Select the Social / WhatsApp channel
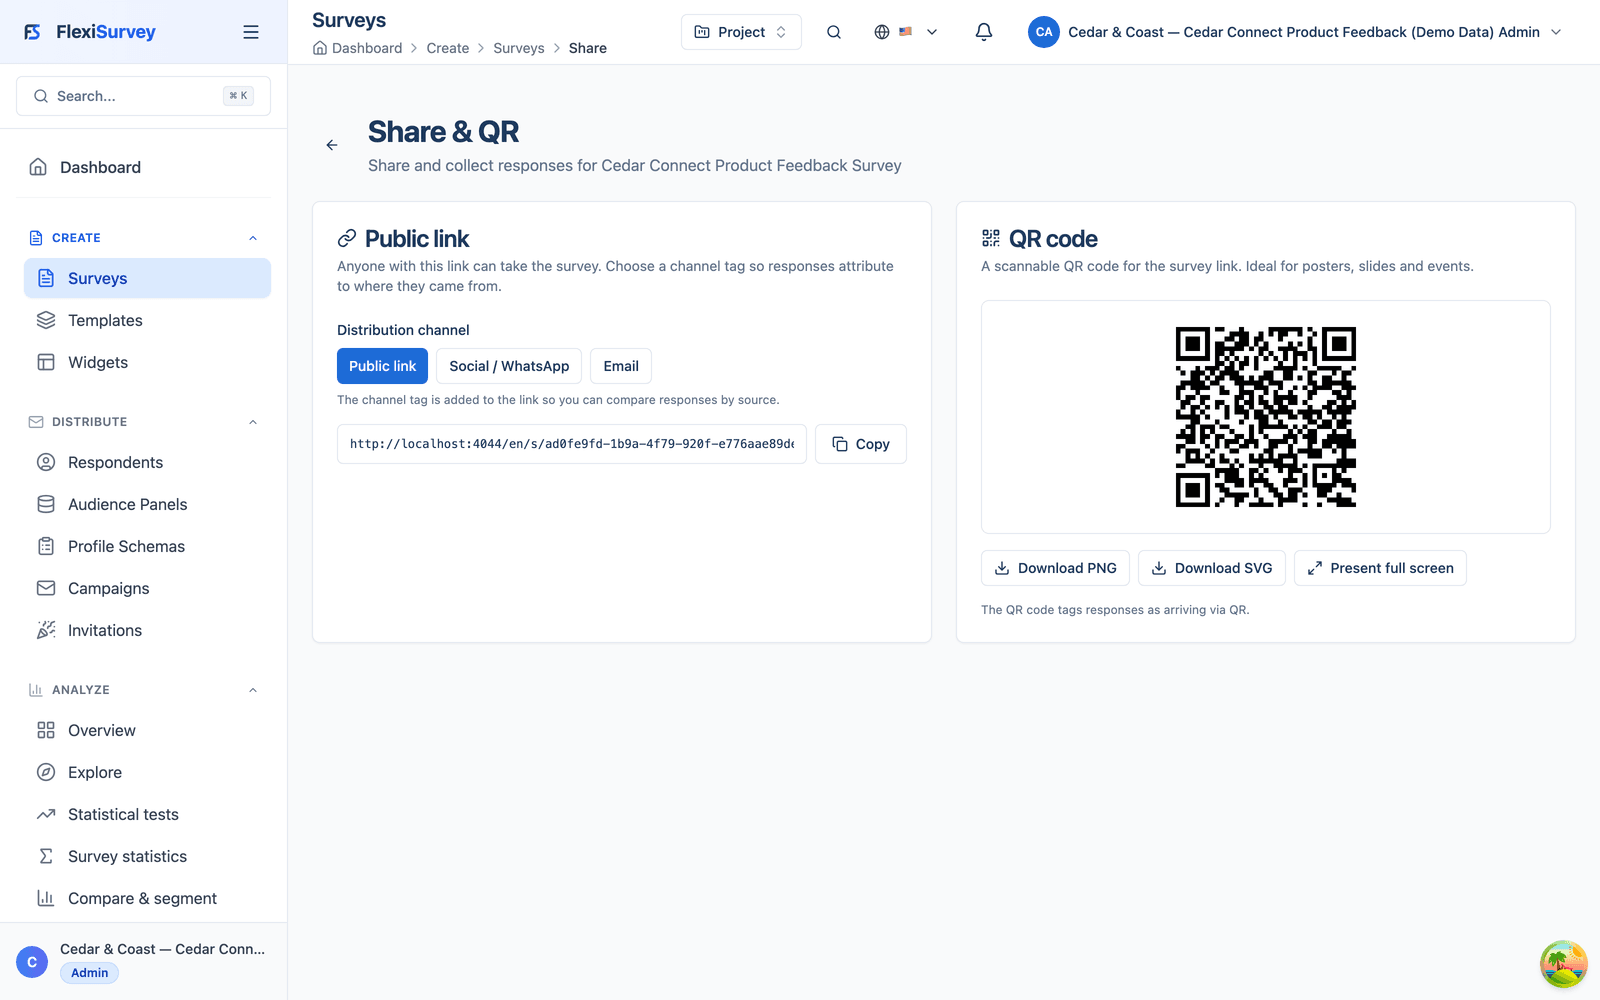The width and height of the screenshot is (1600, 1000). [x=509, y=366]
